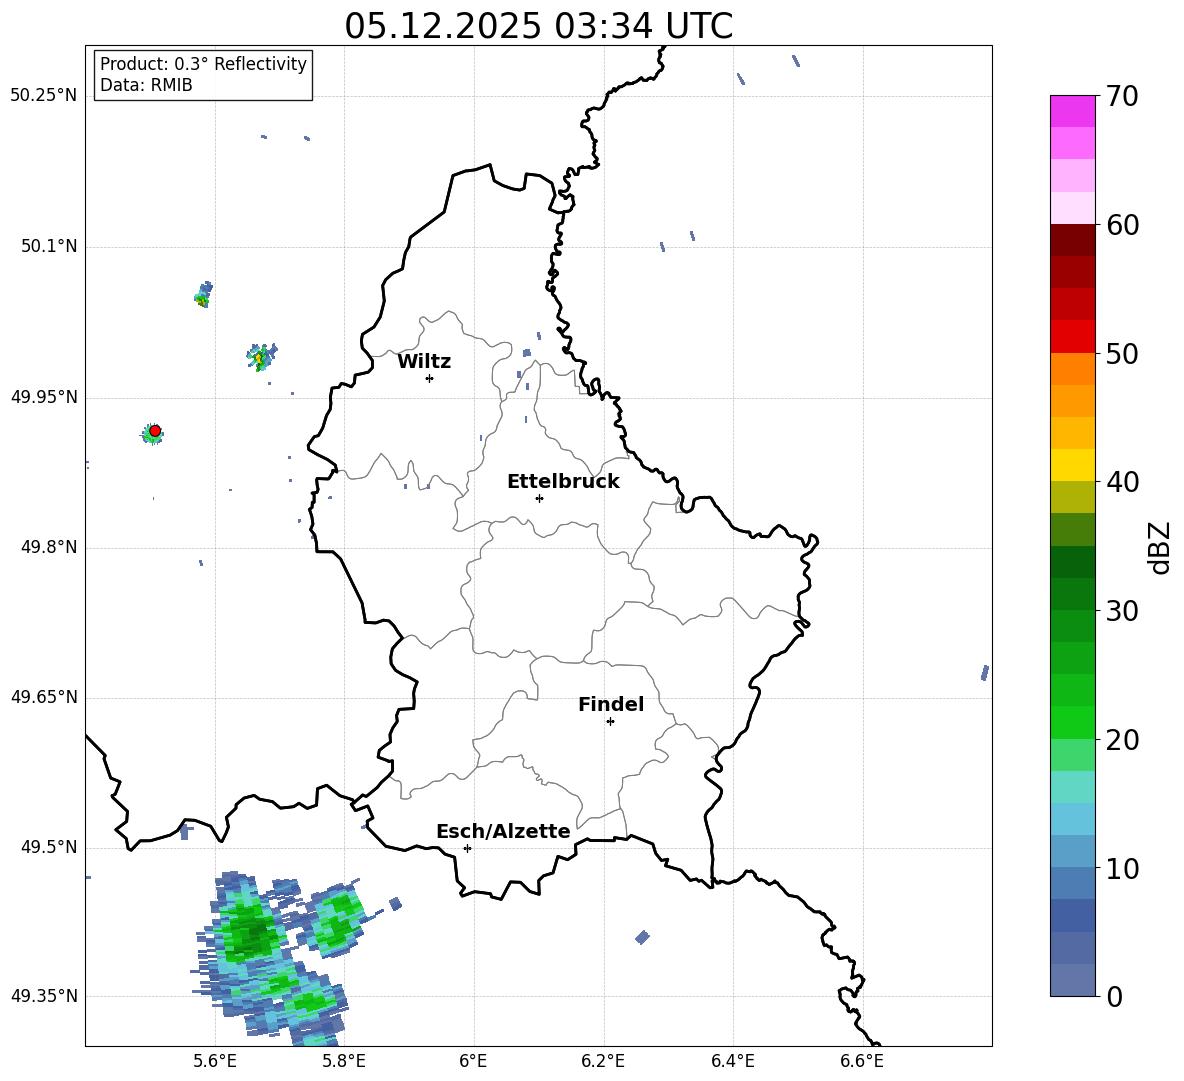The width and height of the screenshot is (1184, 1081).
Task: Click the colorbar 40 tick label
Action: (x=1122, y=482)
